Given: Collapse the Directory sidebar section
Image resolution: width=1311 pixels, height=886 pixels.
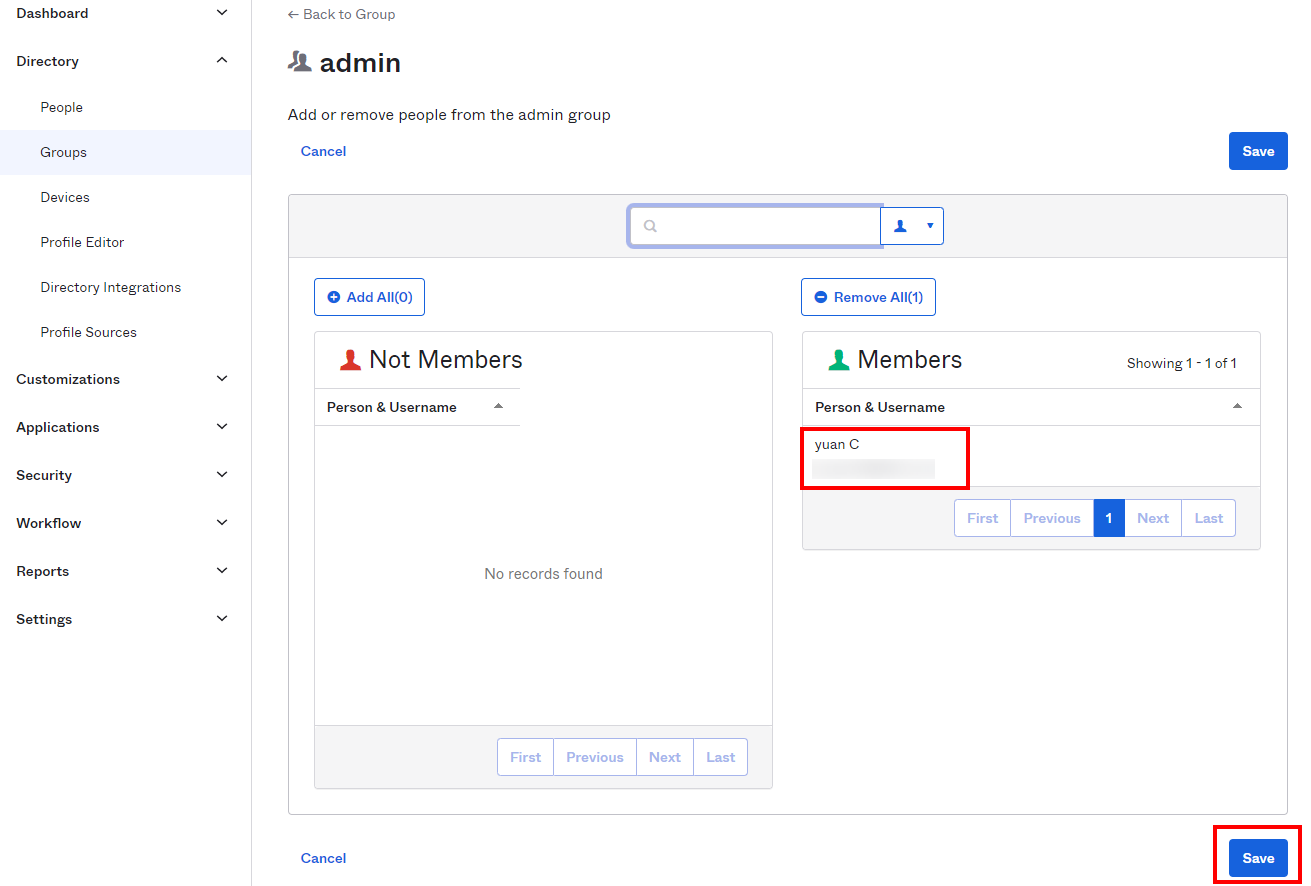Looking at the screenshot, I should [222, 61].
